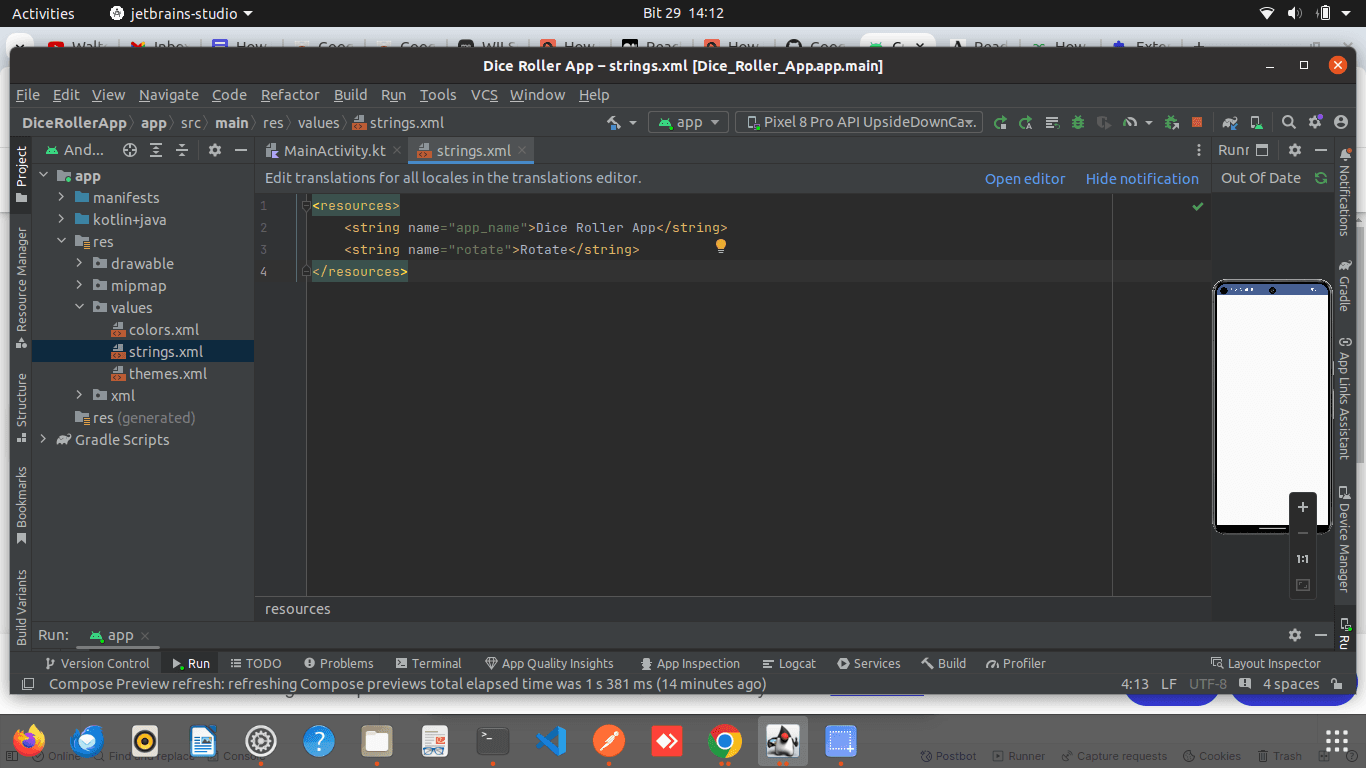Viewport: 1366px width, 768px height.
Task: Click the green Debug app bug icon
Action: (1078, 122)
